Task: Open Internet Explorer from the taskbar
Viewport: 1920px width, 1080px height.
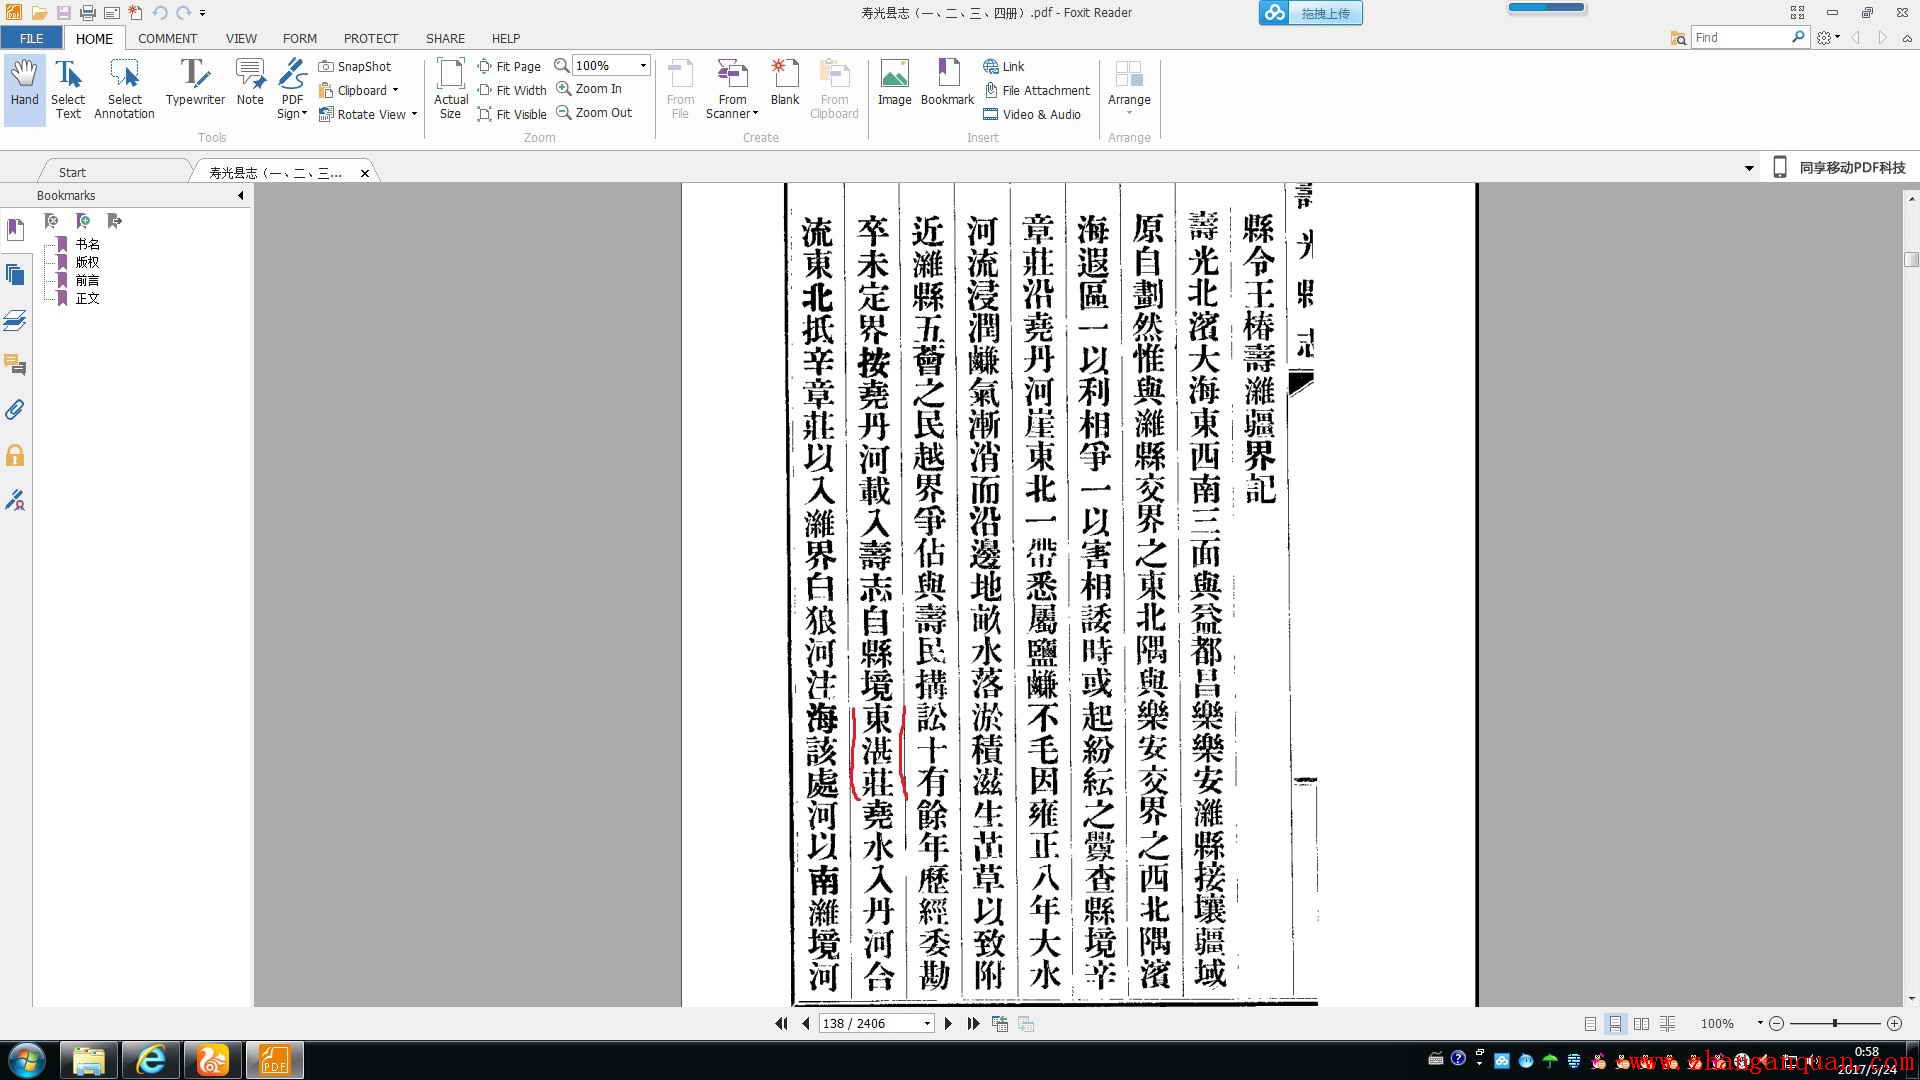Action: coord(151,1060)
